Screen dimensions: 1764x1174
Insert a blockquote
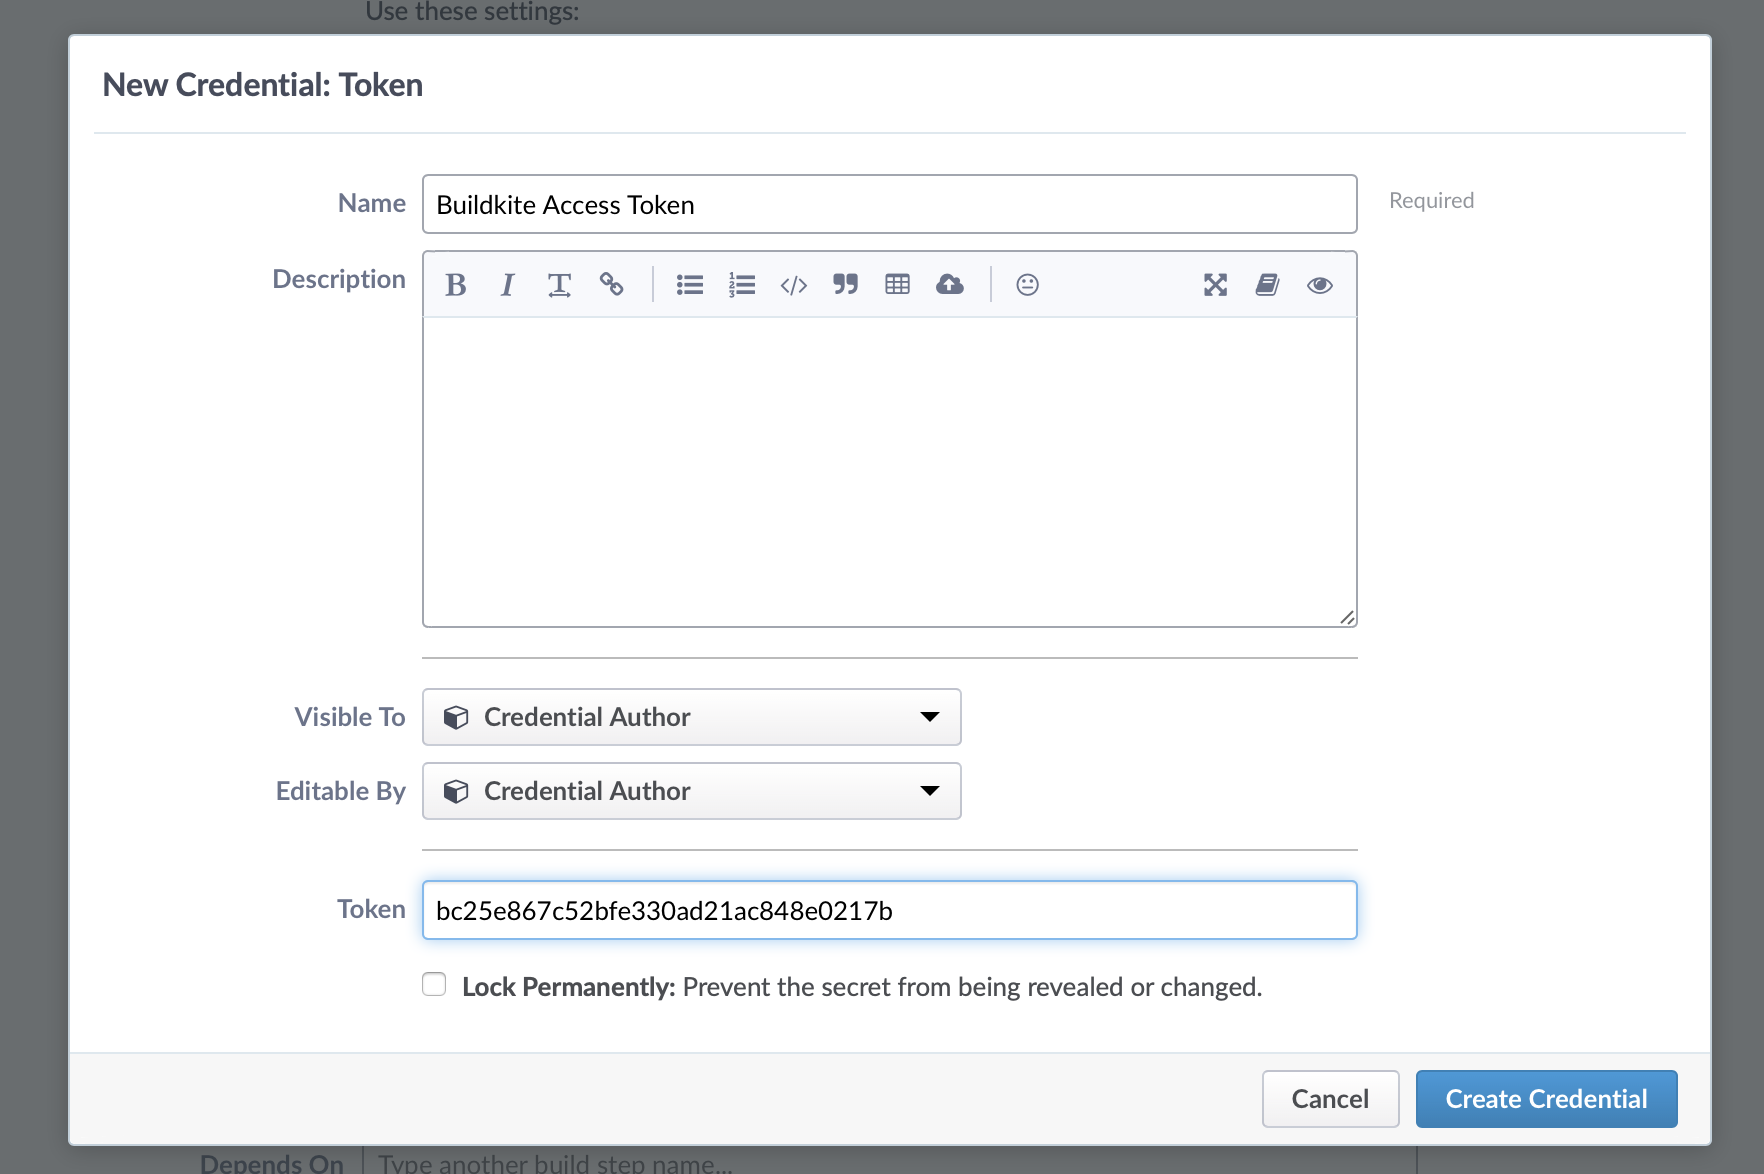point(846,285)
